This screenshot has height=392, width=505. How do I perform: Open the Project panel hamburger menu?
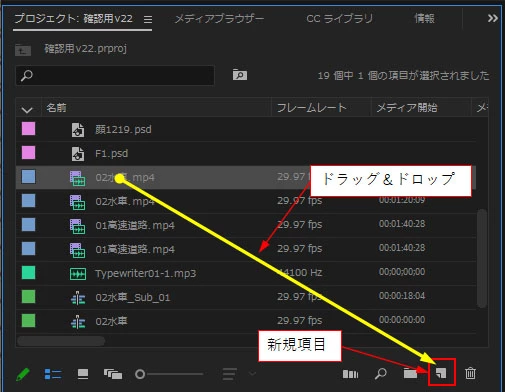pos(148,20)
